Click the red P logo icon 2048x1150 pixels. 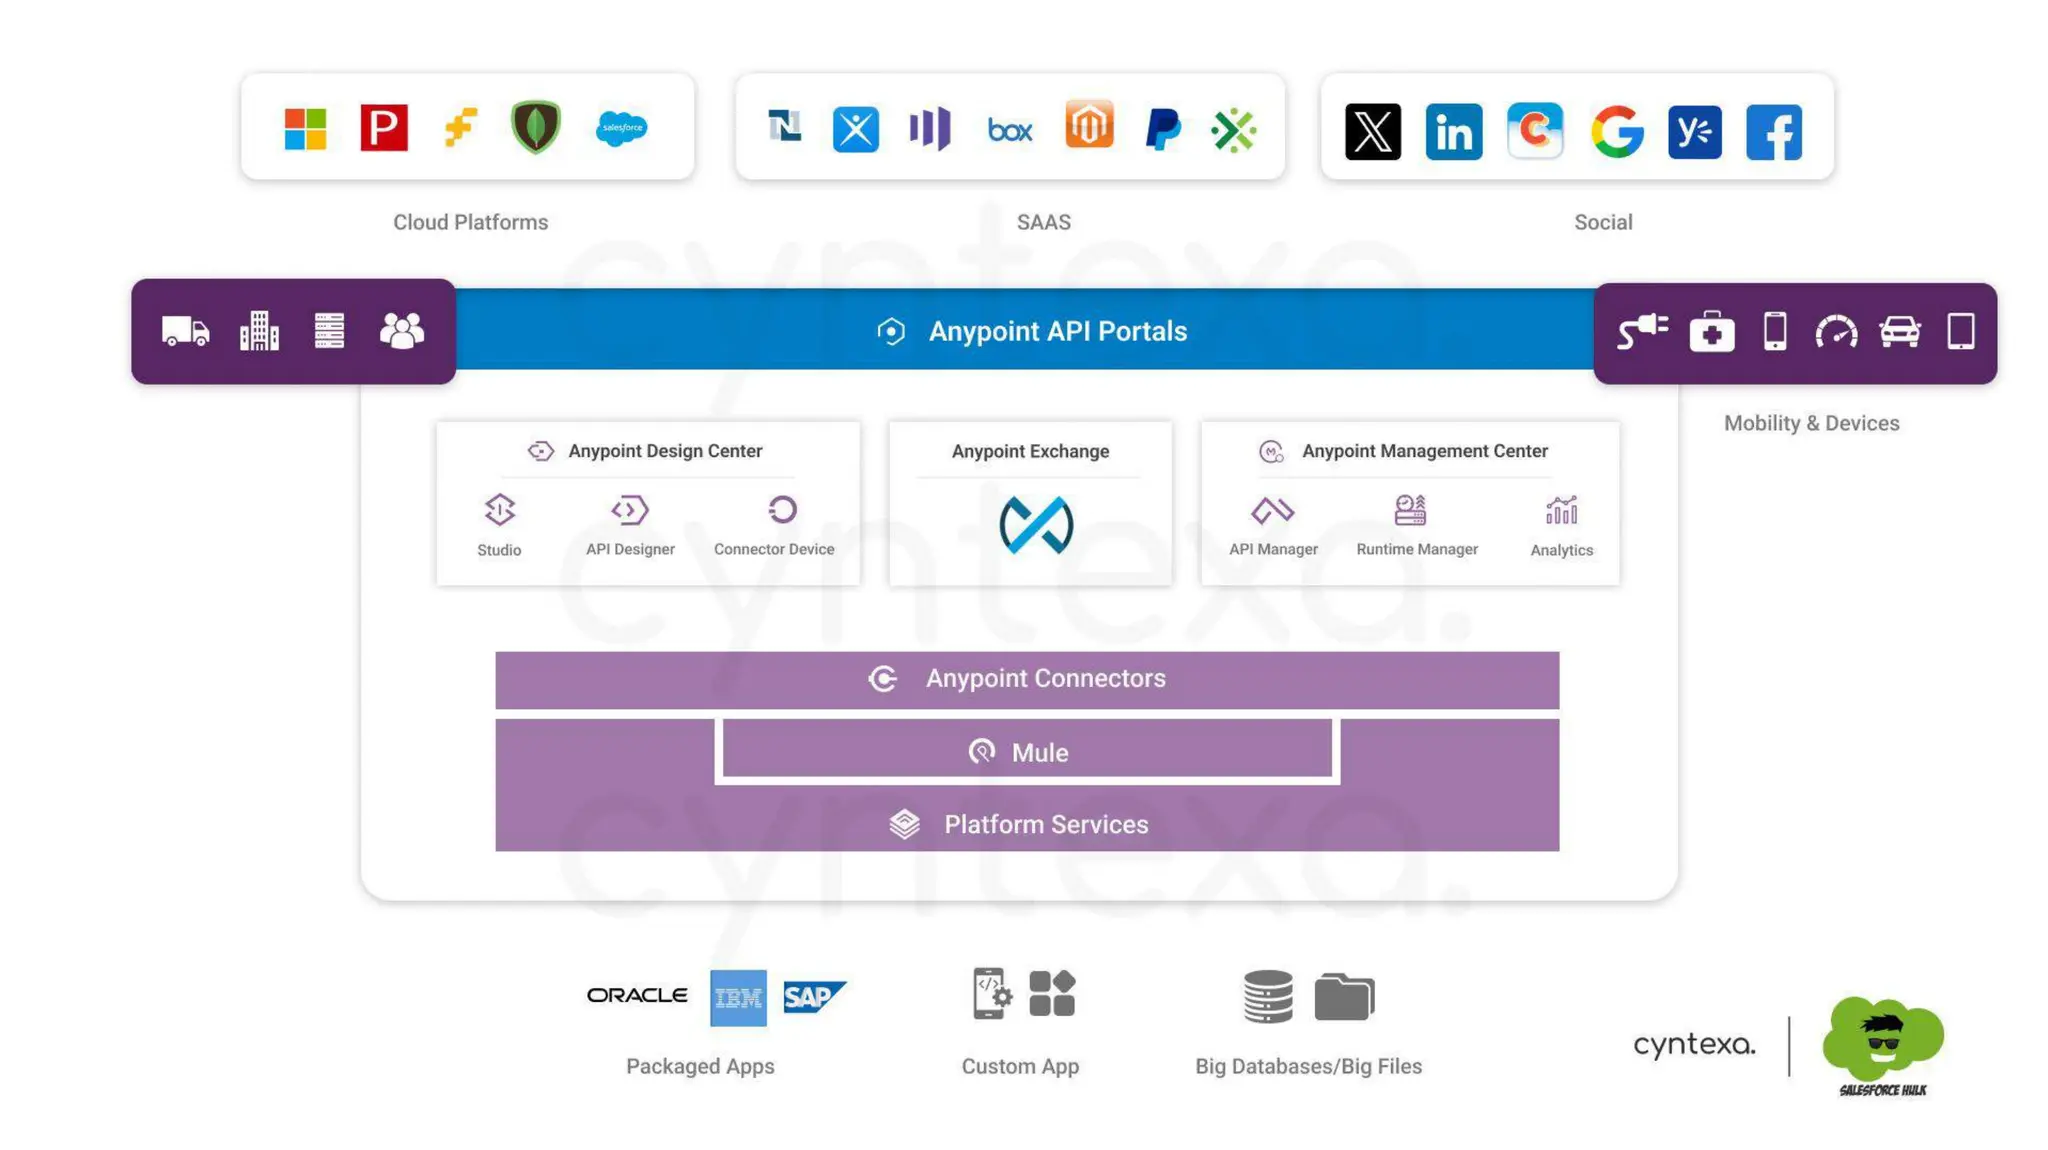tap(384, 128)
